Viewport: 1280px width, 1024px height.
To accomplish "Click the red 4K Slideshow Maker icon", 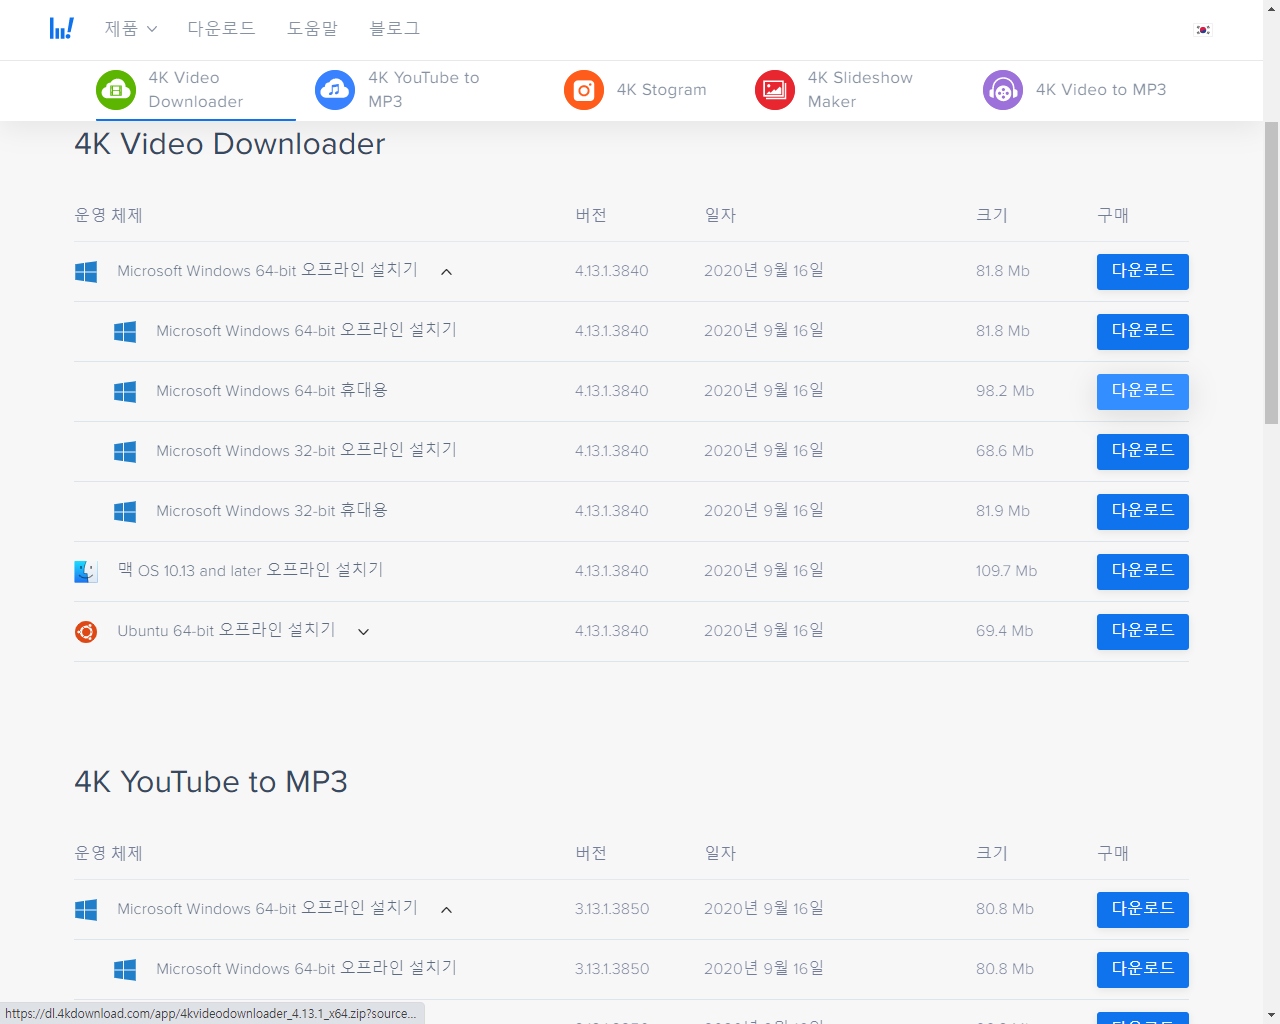I will [775, 90].
